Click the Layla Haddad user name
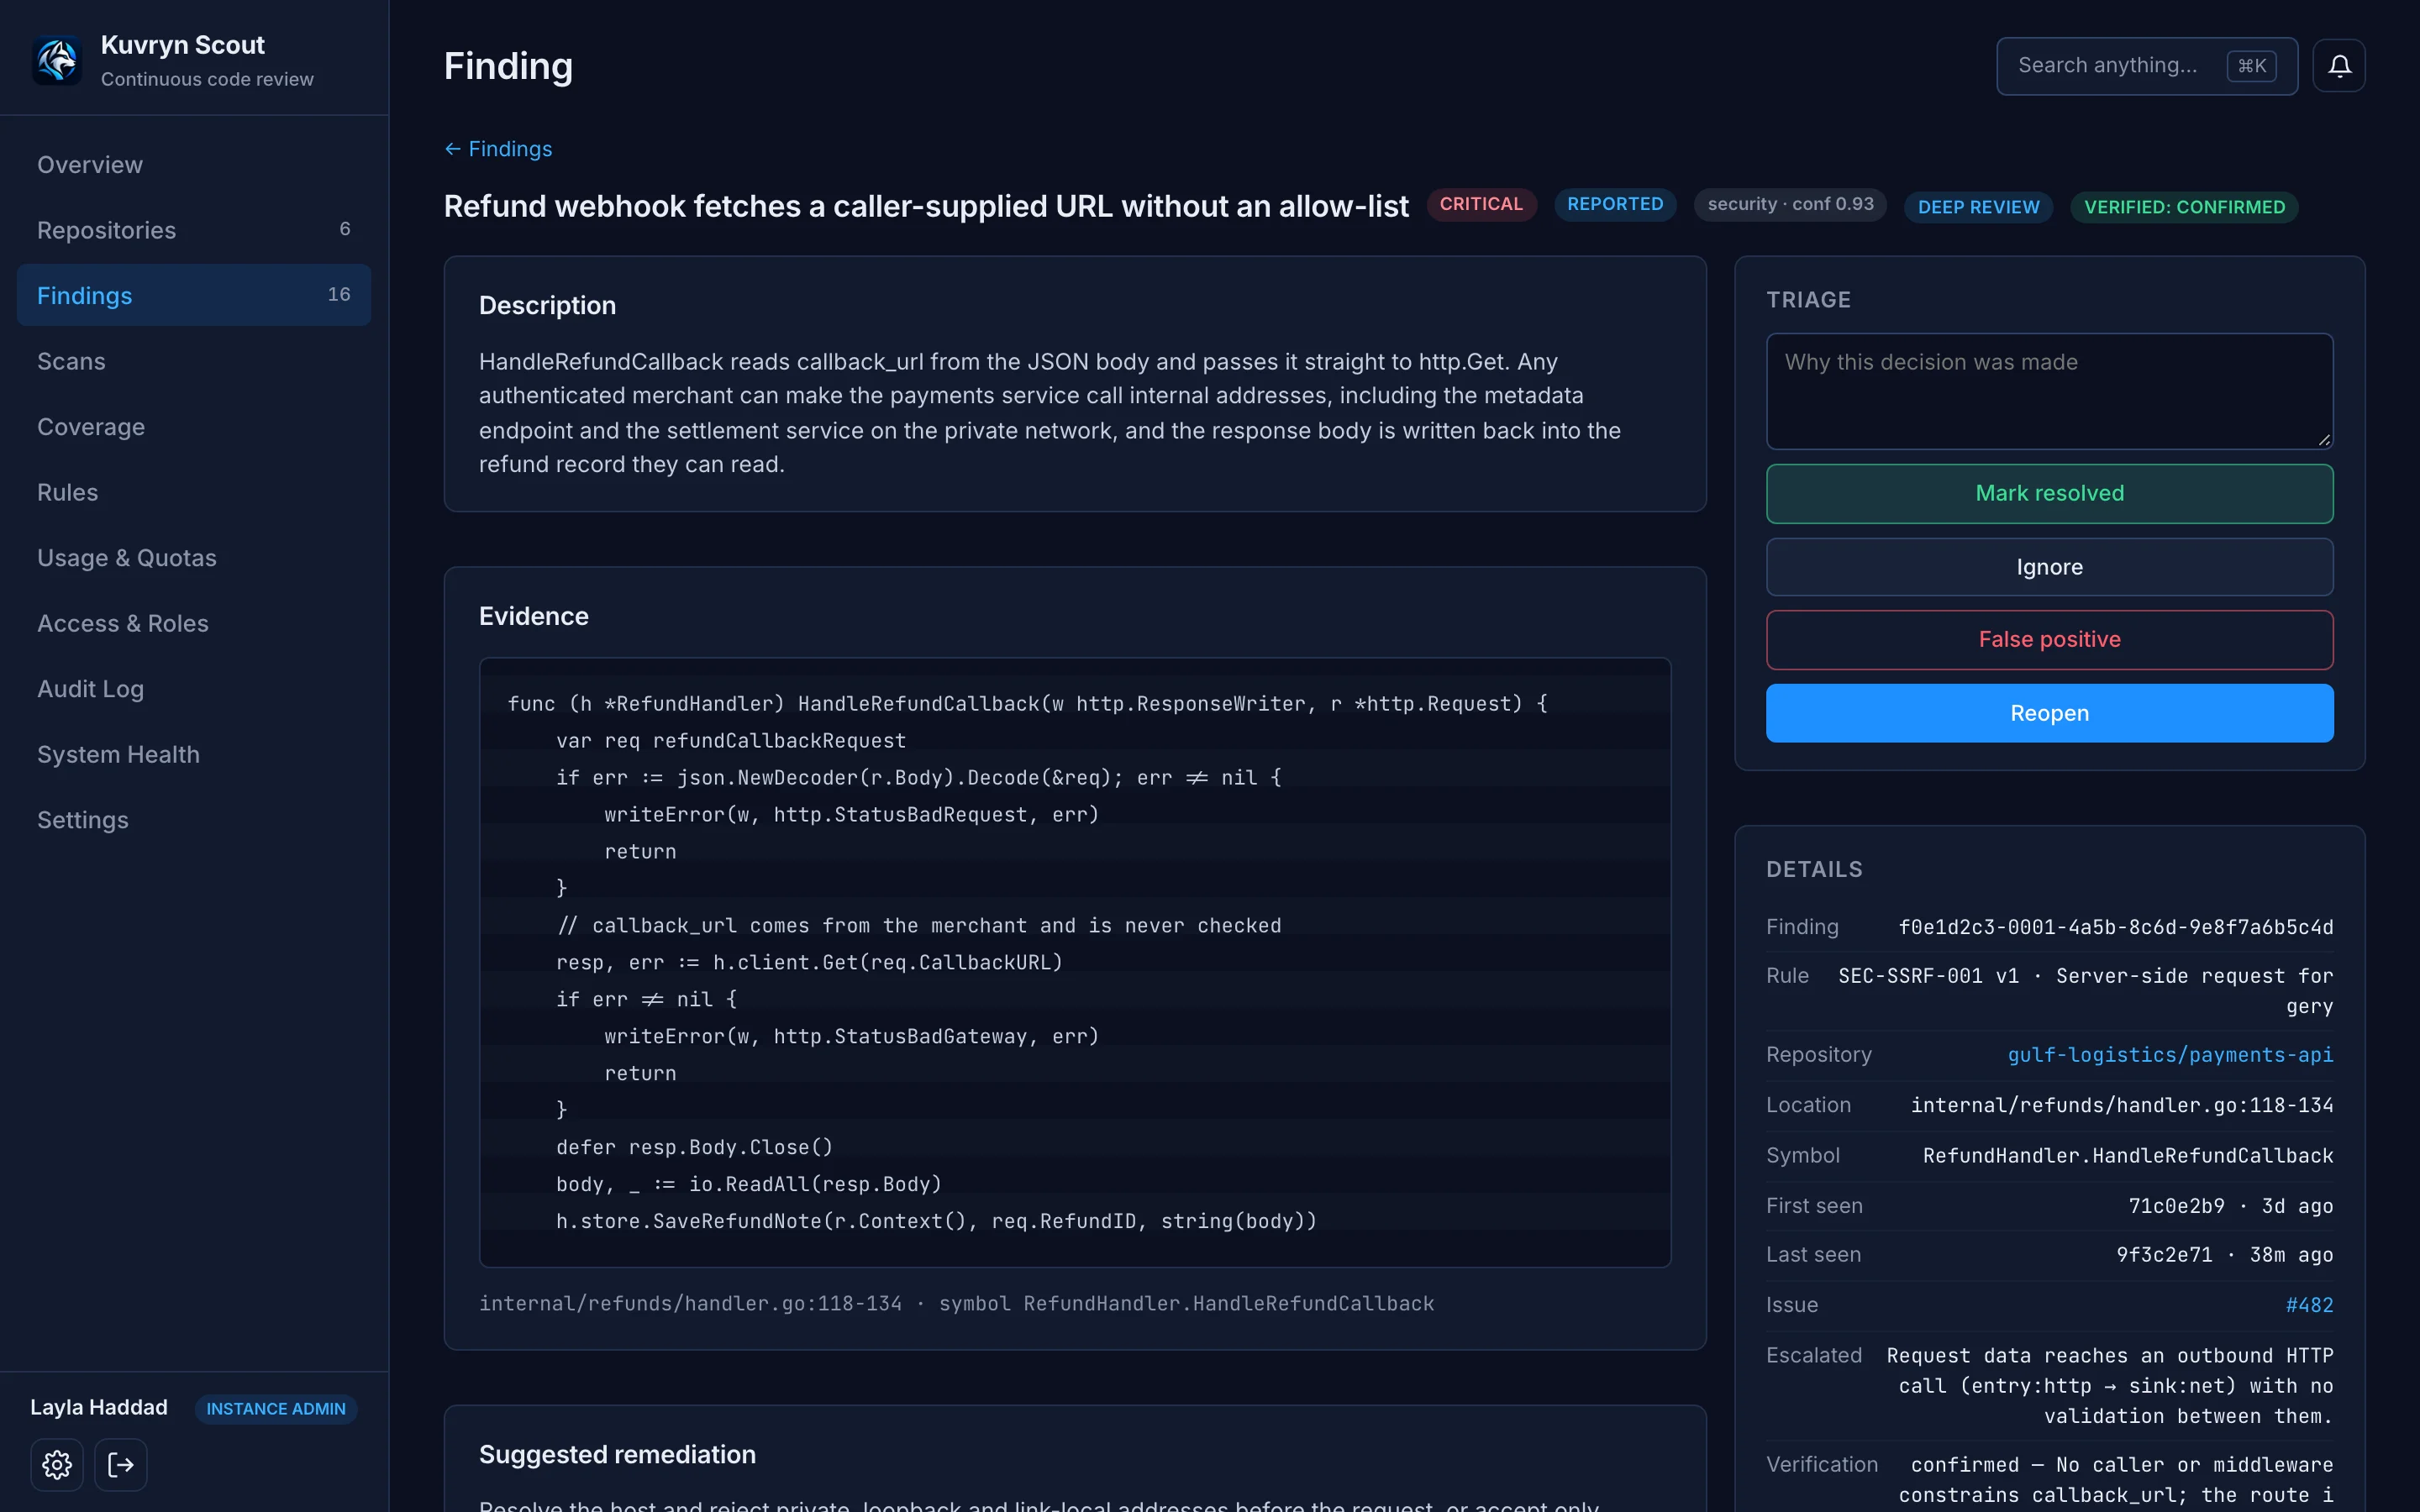Image resolution: width=2420 pixels, height=1512 pixels. click(x=99, y=1407)
